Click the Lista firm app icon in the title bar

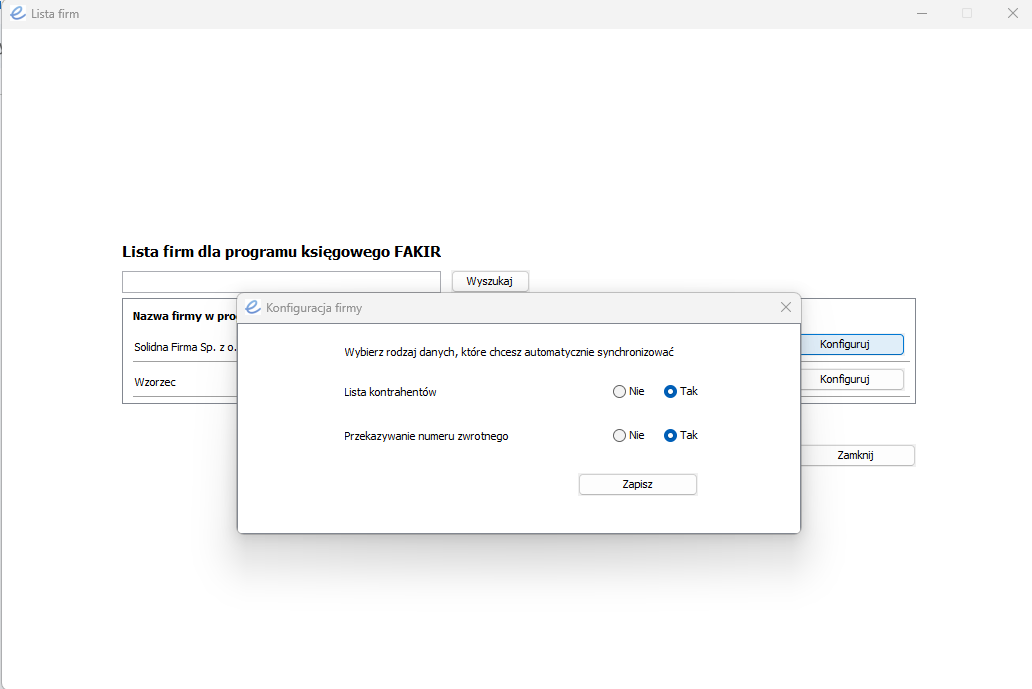18,13
